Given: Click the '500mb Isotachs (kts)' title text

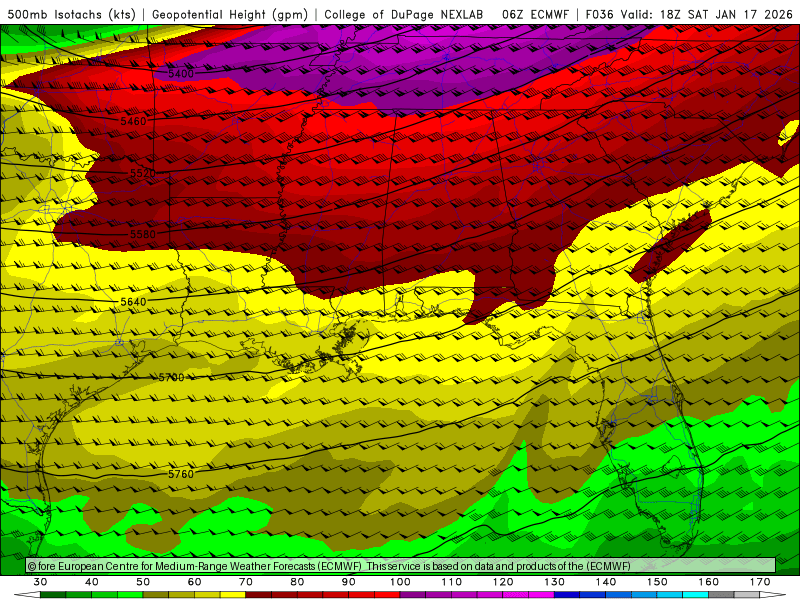Looking at the screenshot, I should point(71,14).
